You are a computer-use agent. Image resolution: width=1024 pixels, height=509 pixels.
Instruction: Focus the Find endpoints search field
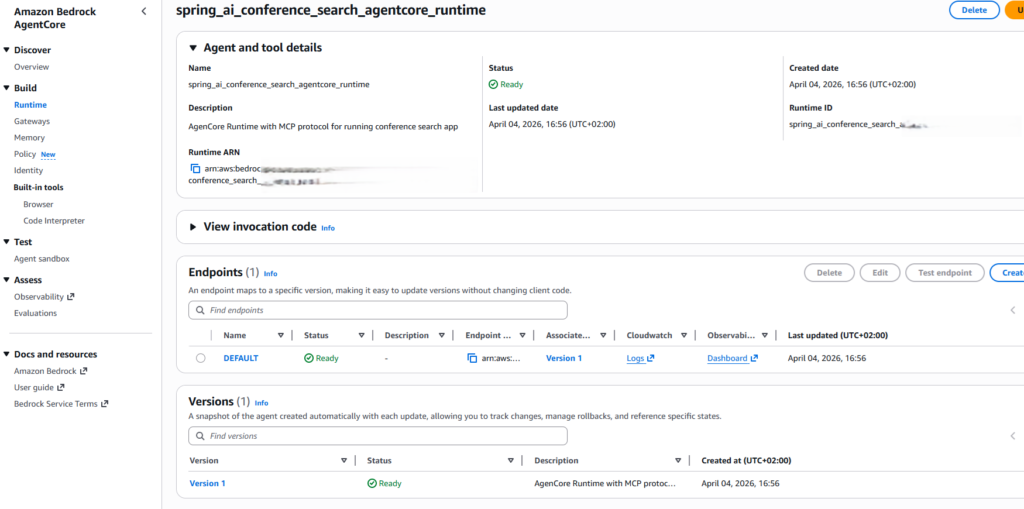tap(377, 310)
